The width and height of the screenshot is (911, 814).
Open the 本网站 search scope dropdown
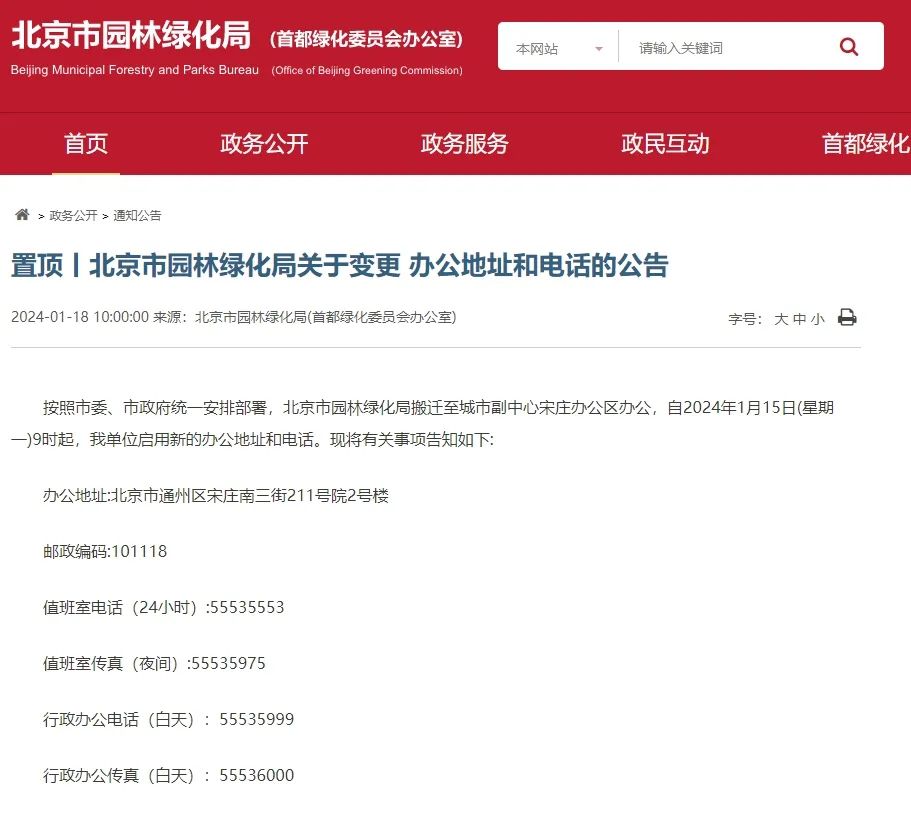point(559,48)
